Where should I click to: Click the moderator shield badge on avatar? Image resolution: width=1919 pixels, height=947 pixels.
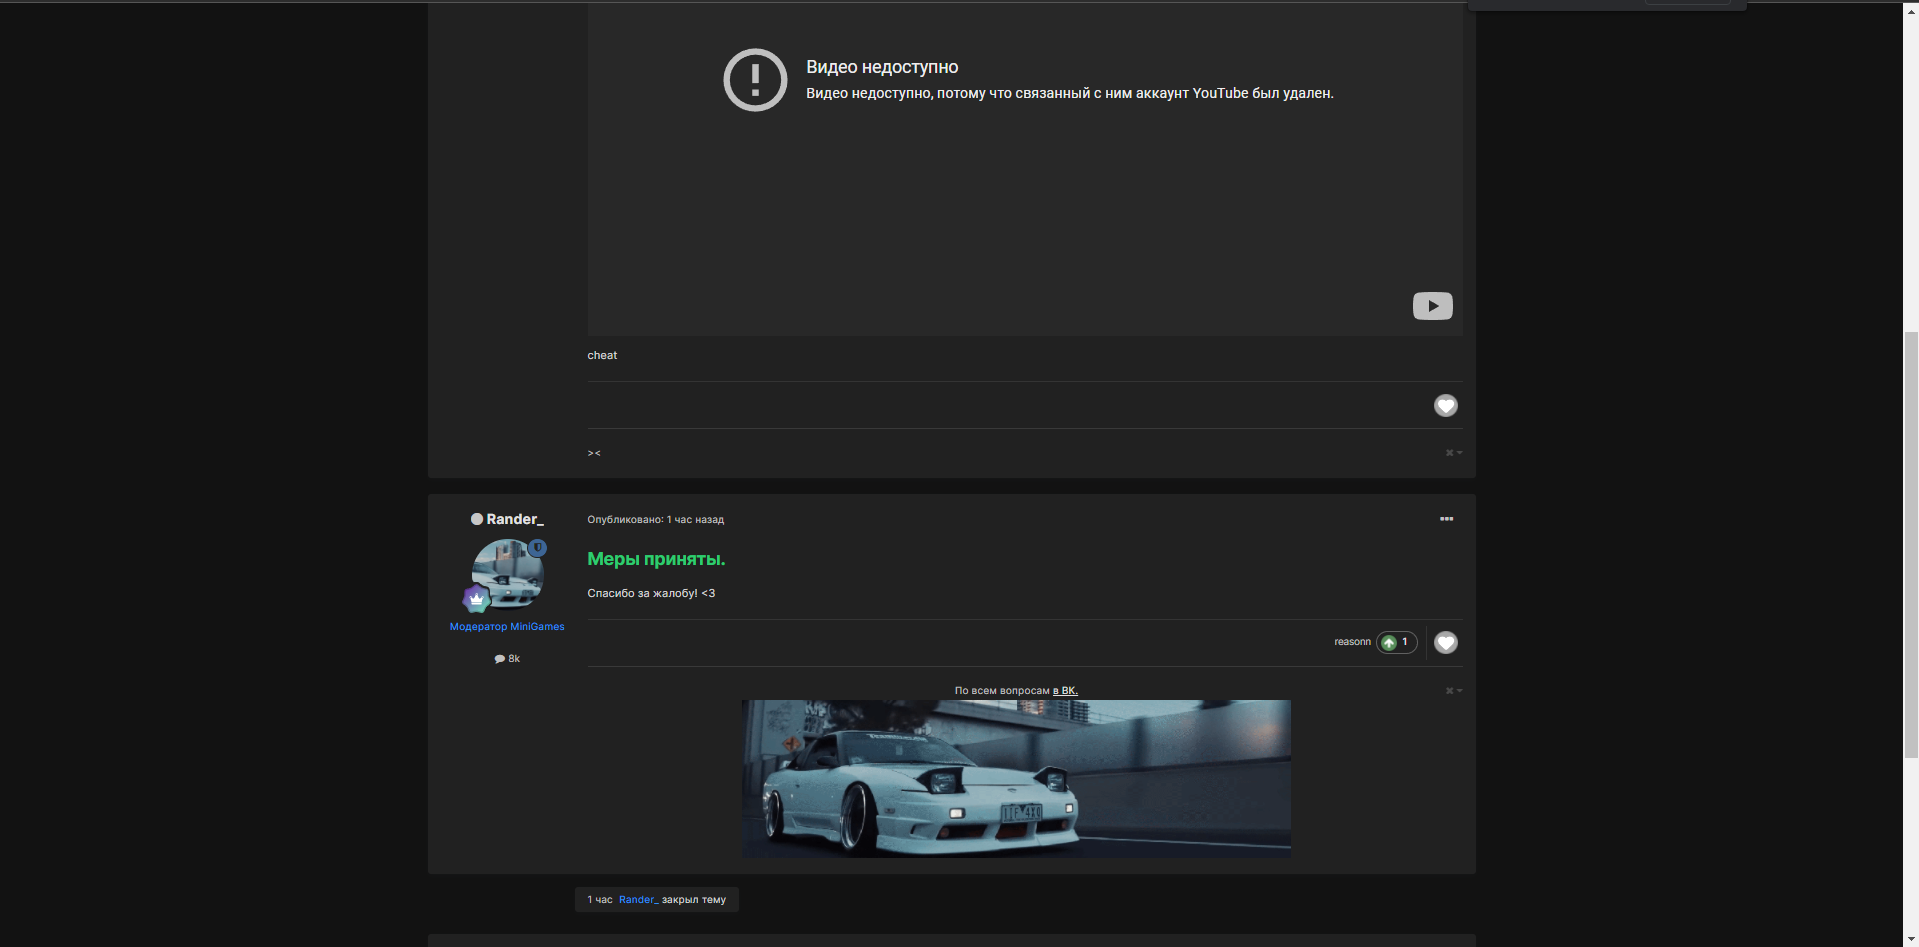pos(537,548)
